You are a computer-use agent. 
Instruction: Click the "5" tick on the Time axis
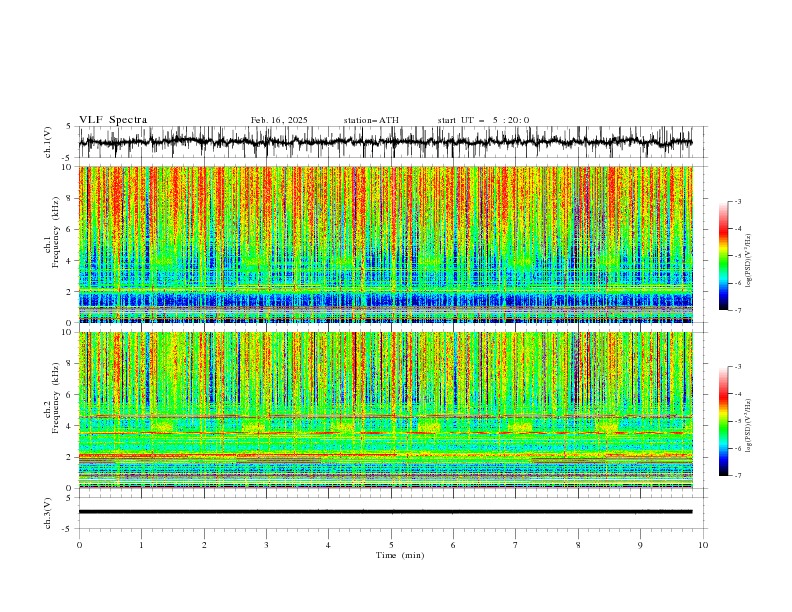click(391, 545)
